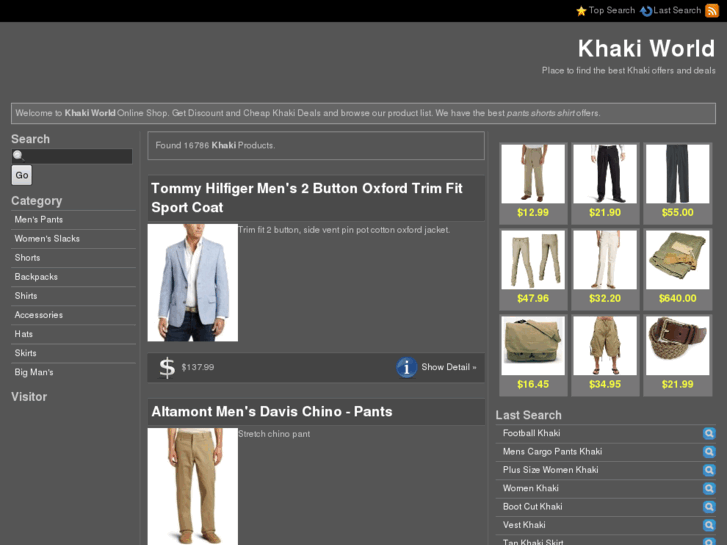The width and height of the screenshot is (727, 545).
Task: Open the Skirts category
Action: (x=25, y=353)
